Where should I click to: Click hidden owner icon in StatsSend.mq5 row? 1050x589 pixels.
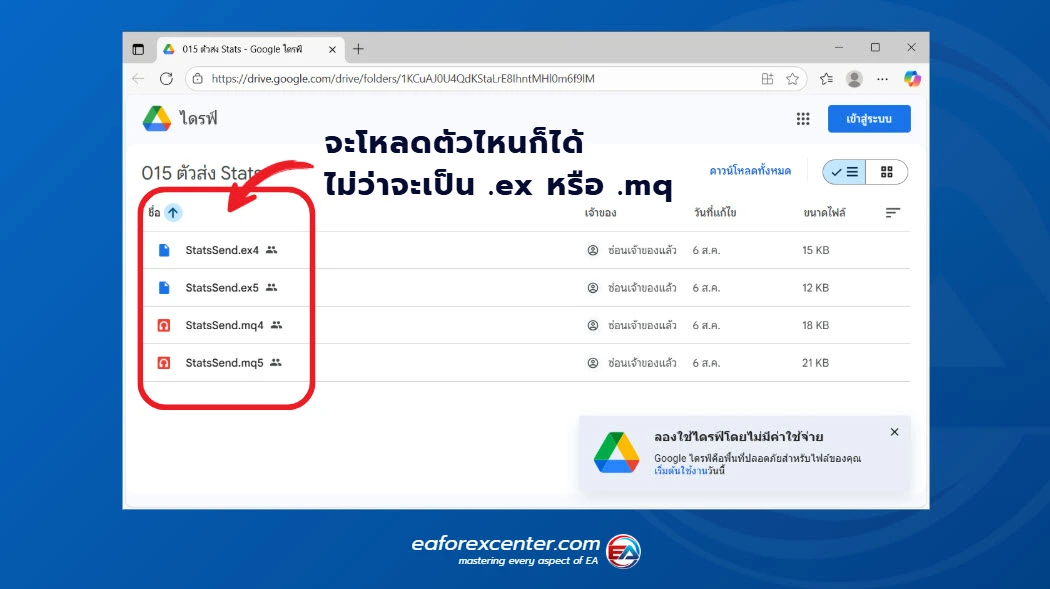tap(593, 363)
